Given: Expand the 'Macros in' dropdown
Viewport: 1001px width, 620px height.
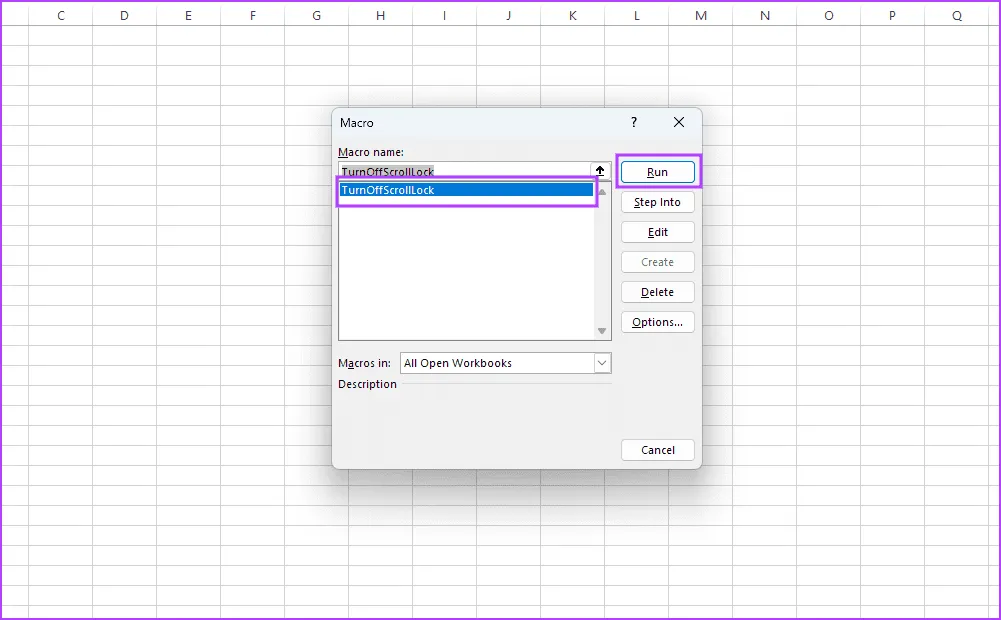Looking at the screenshot, I should click(x=602, y=363).
